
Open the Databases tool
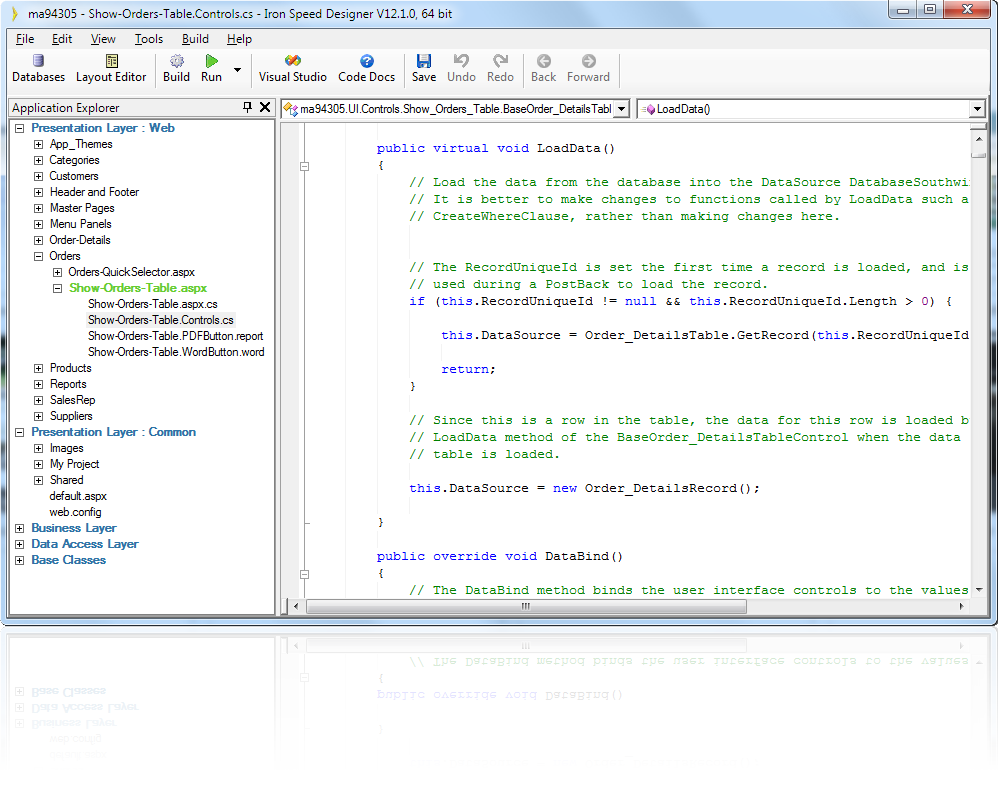[x=39, y=70]
